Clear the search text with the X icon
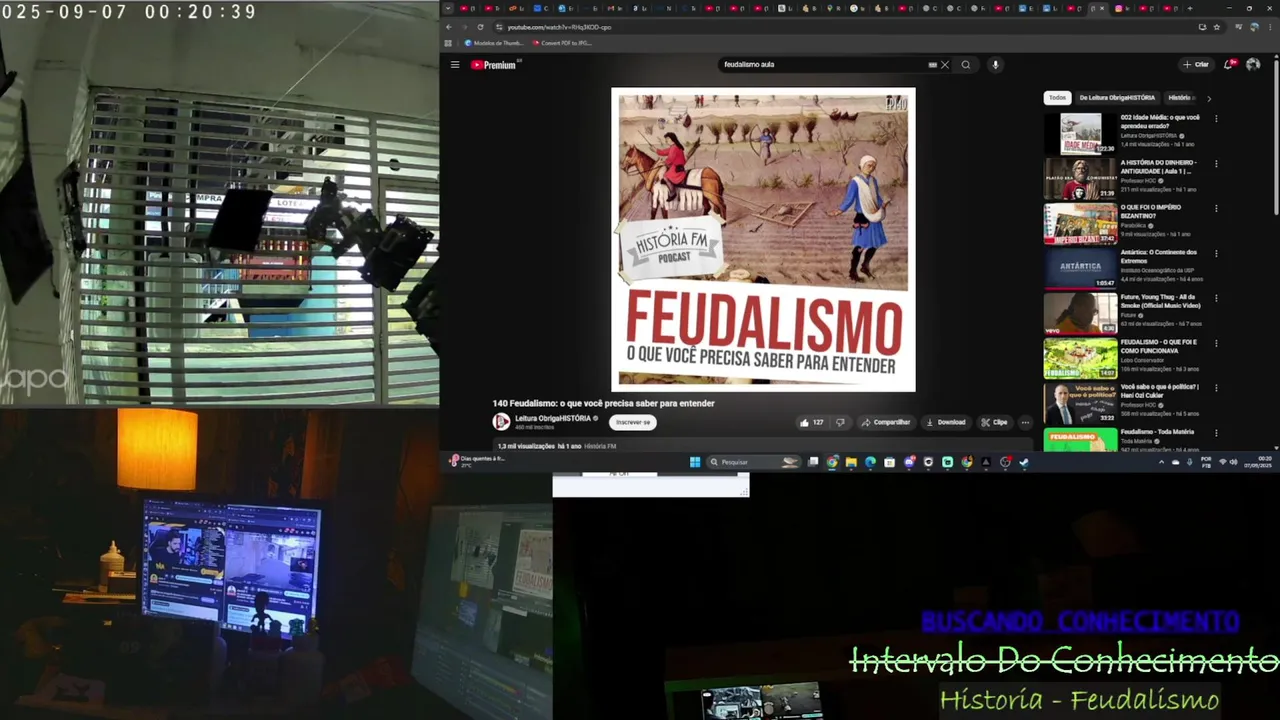 tap(944, 65)
